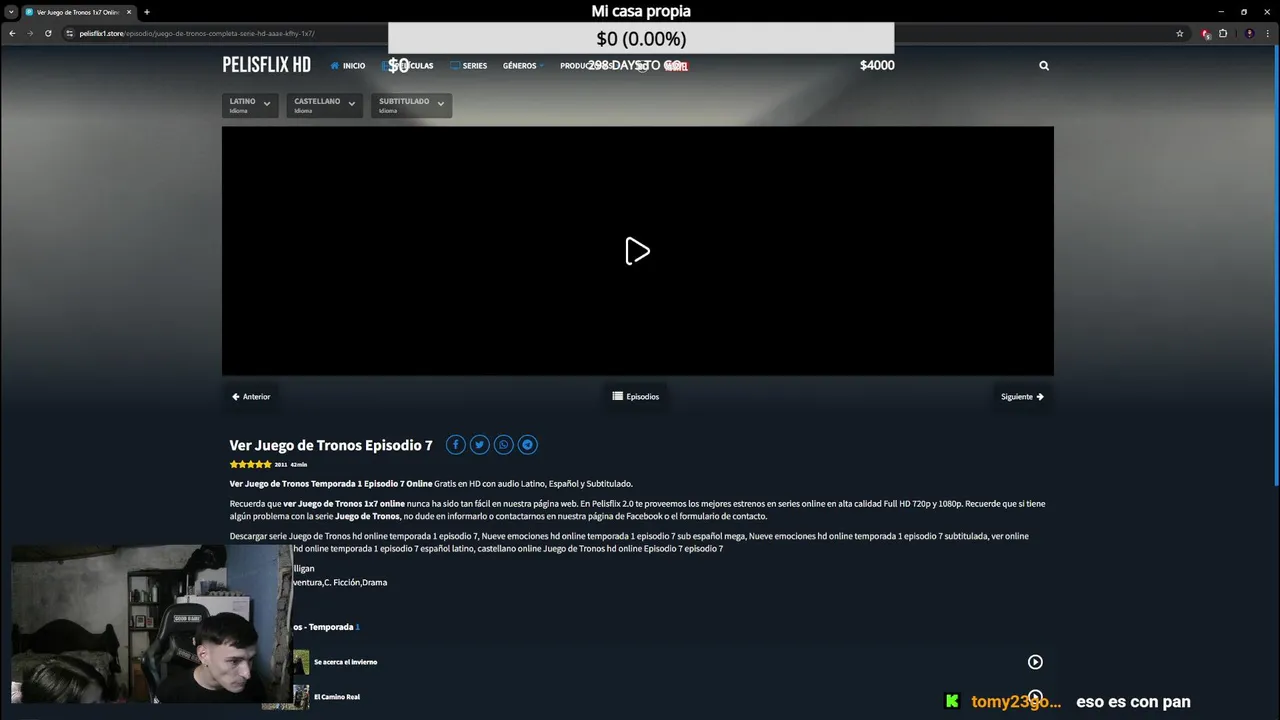Click browser back arrow
Screen dimensions: 1280x720
click(x=12, y=33)
